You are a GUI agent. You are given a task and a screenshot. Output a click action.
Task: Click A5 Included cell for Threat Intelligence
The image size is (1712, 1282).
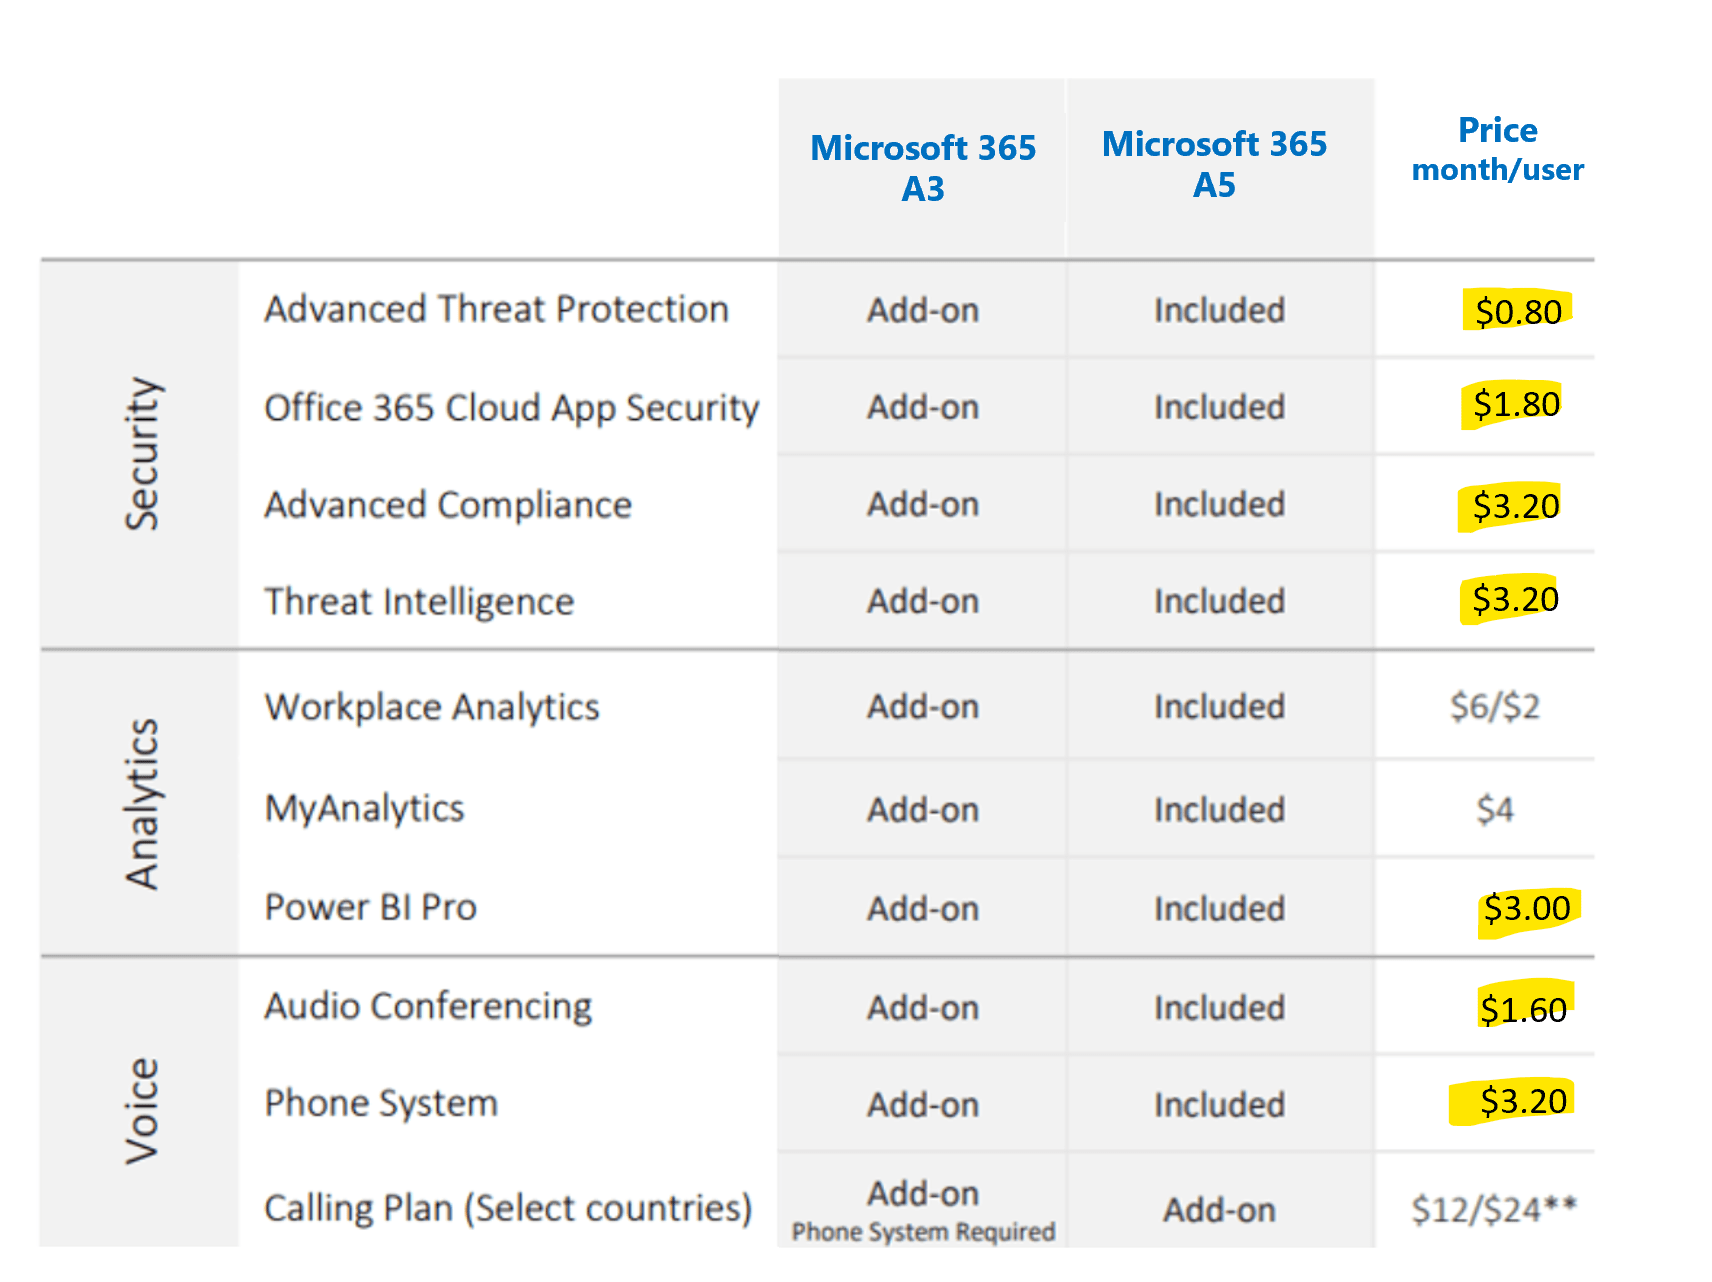[1219, 601]
